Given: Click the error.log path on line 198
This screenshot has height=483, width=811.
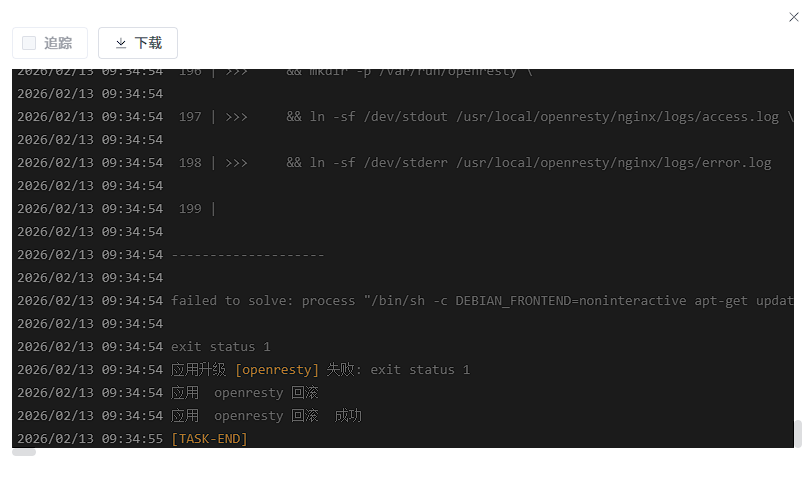Looking at the screenshot, I should [x=613, y=163].
